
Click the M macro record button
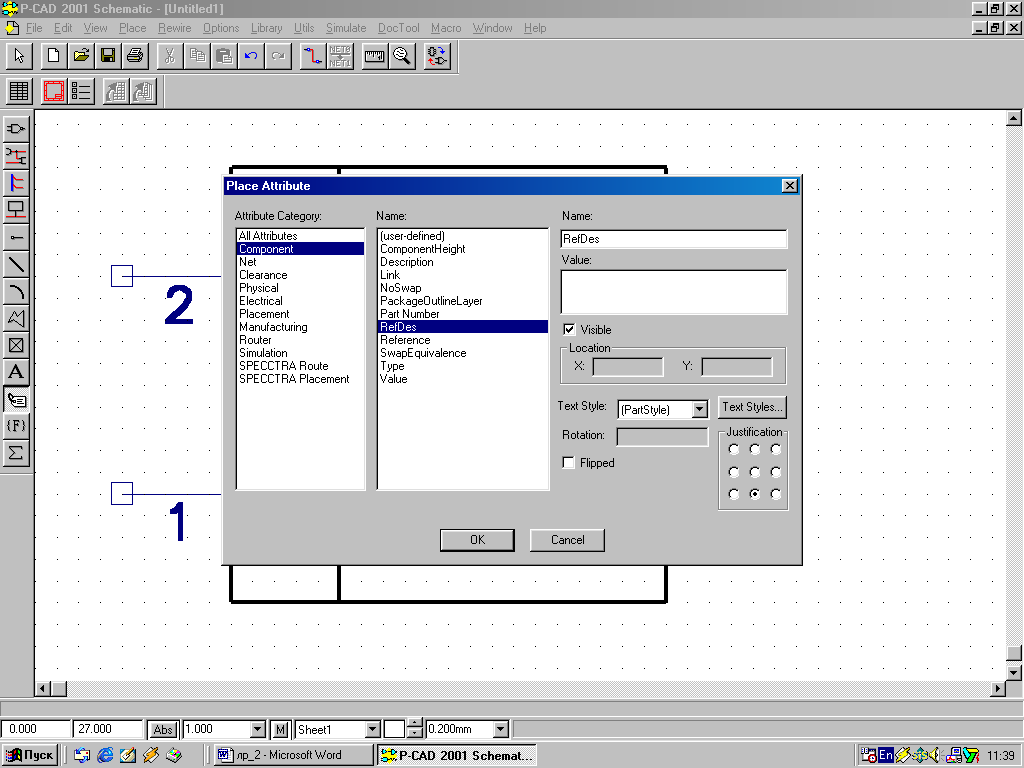pos(280,729)
